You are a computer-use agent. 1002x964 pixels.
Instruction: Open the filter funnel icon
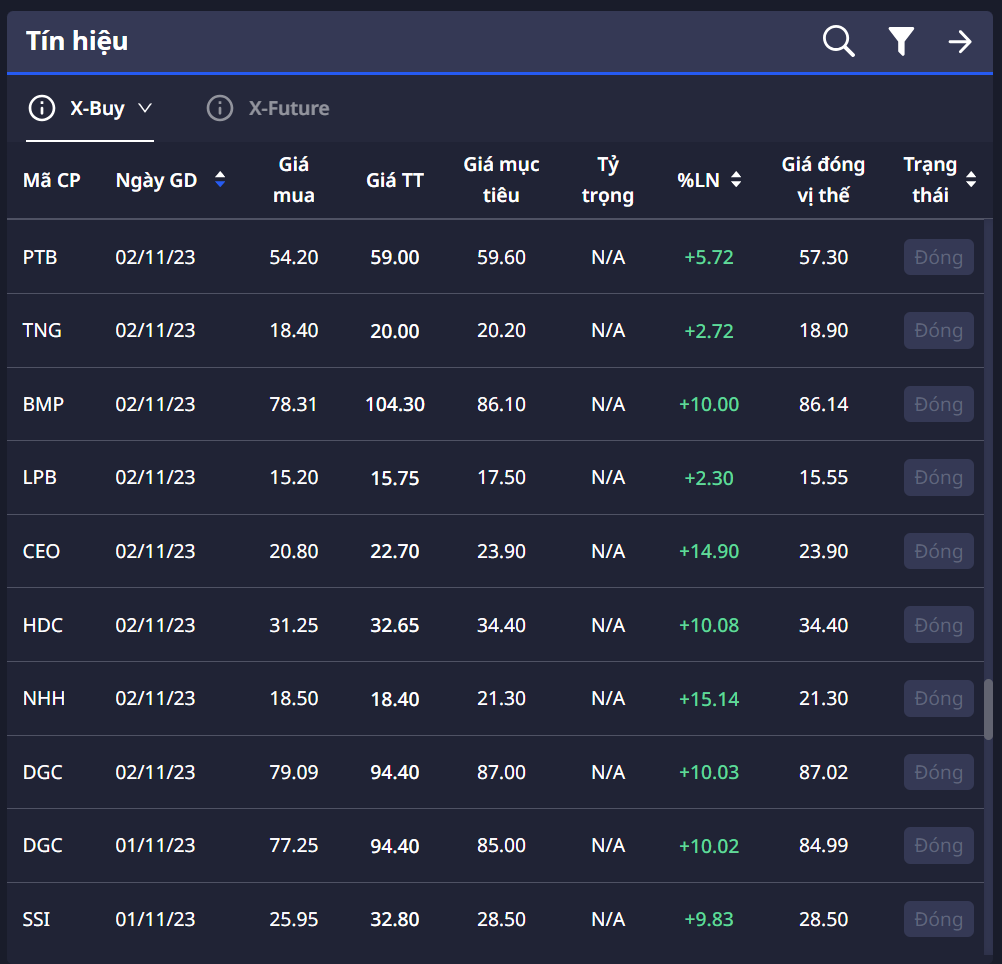[x=901, y=41]
